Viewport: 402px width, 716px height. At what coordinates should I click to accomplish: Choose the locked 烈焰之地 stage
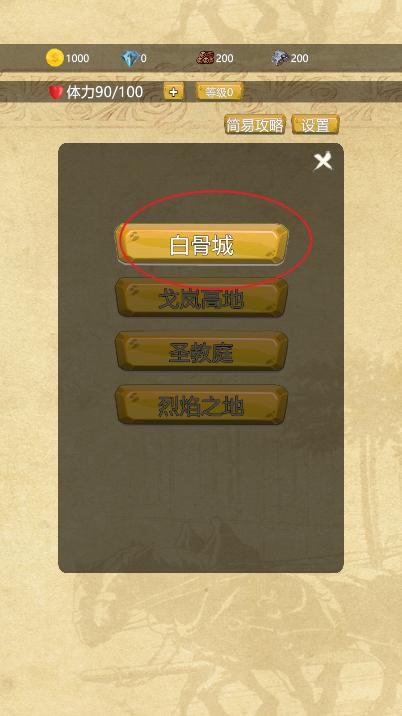coord(201,405)
